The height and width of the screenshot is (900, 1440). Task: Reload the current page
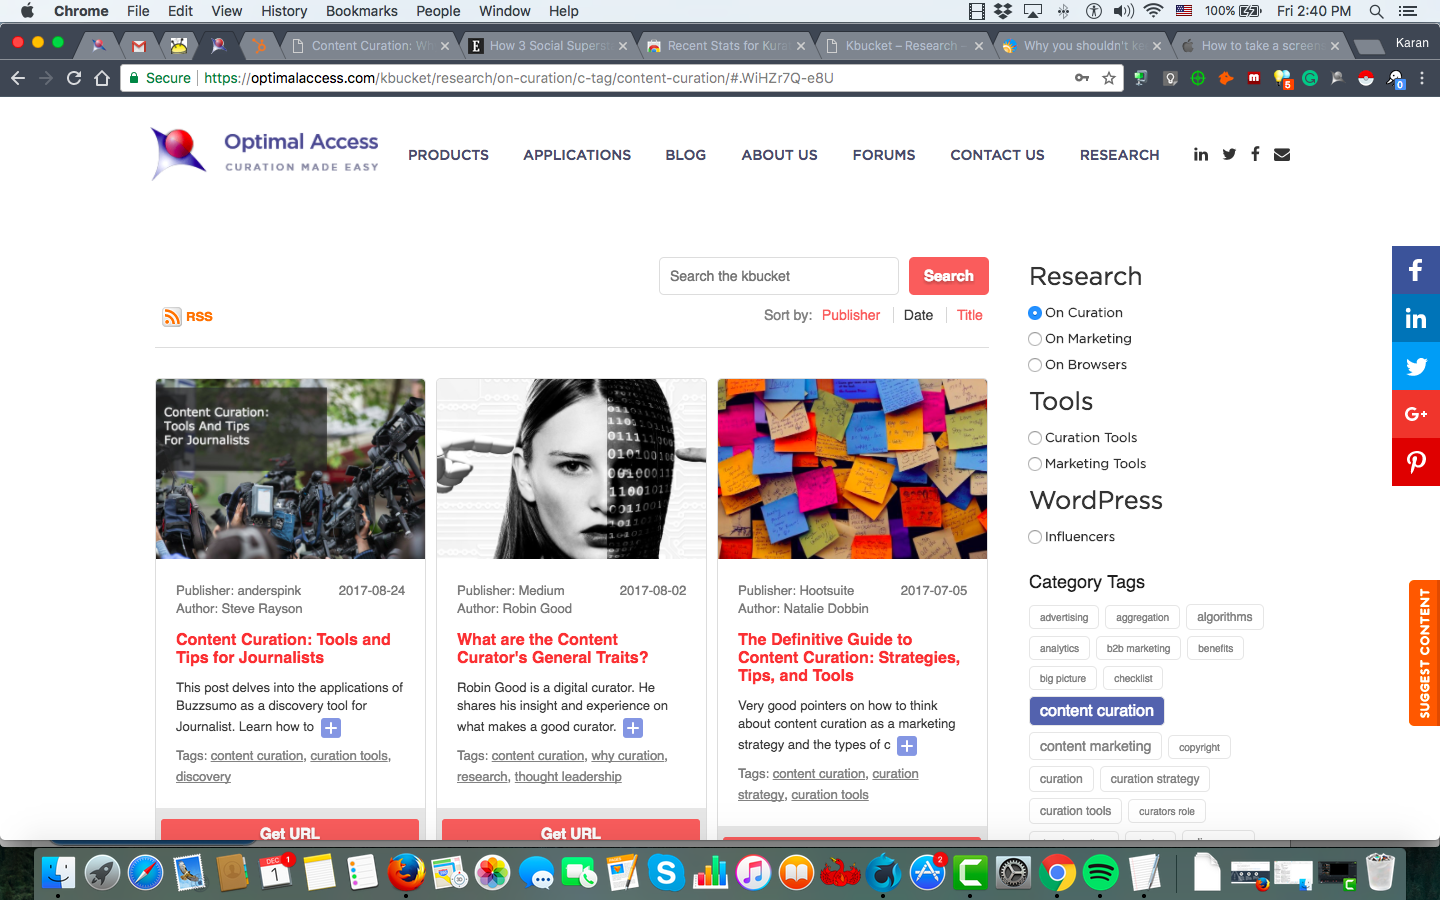tap(74, 78)
